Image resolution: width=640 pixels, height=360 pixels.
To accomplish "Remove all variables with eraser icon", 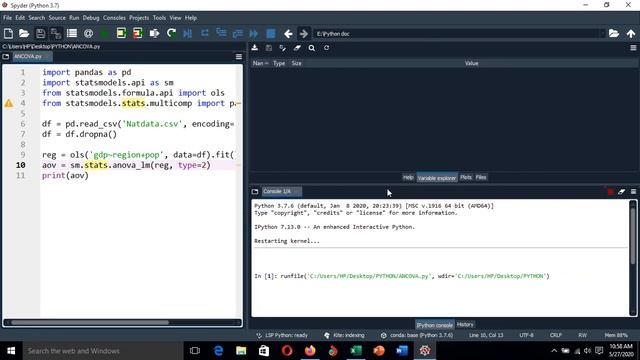I will coord(297,48).
